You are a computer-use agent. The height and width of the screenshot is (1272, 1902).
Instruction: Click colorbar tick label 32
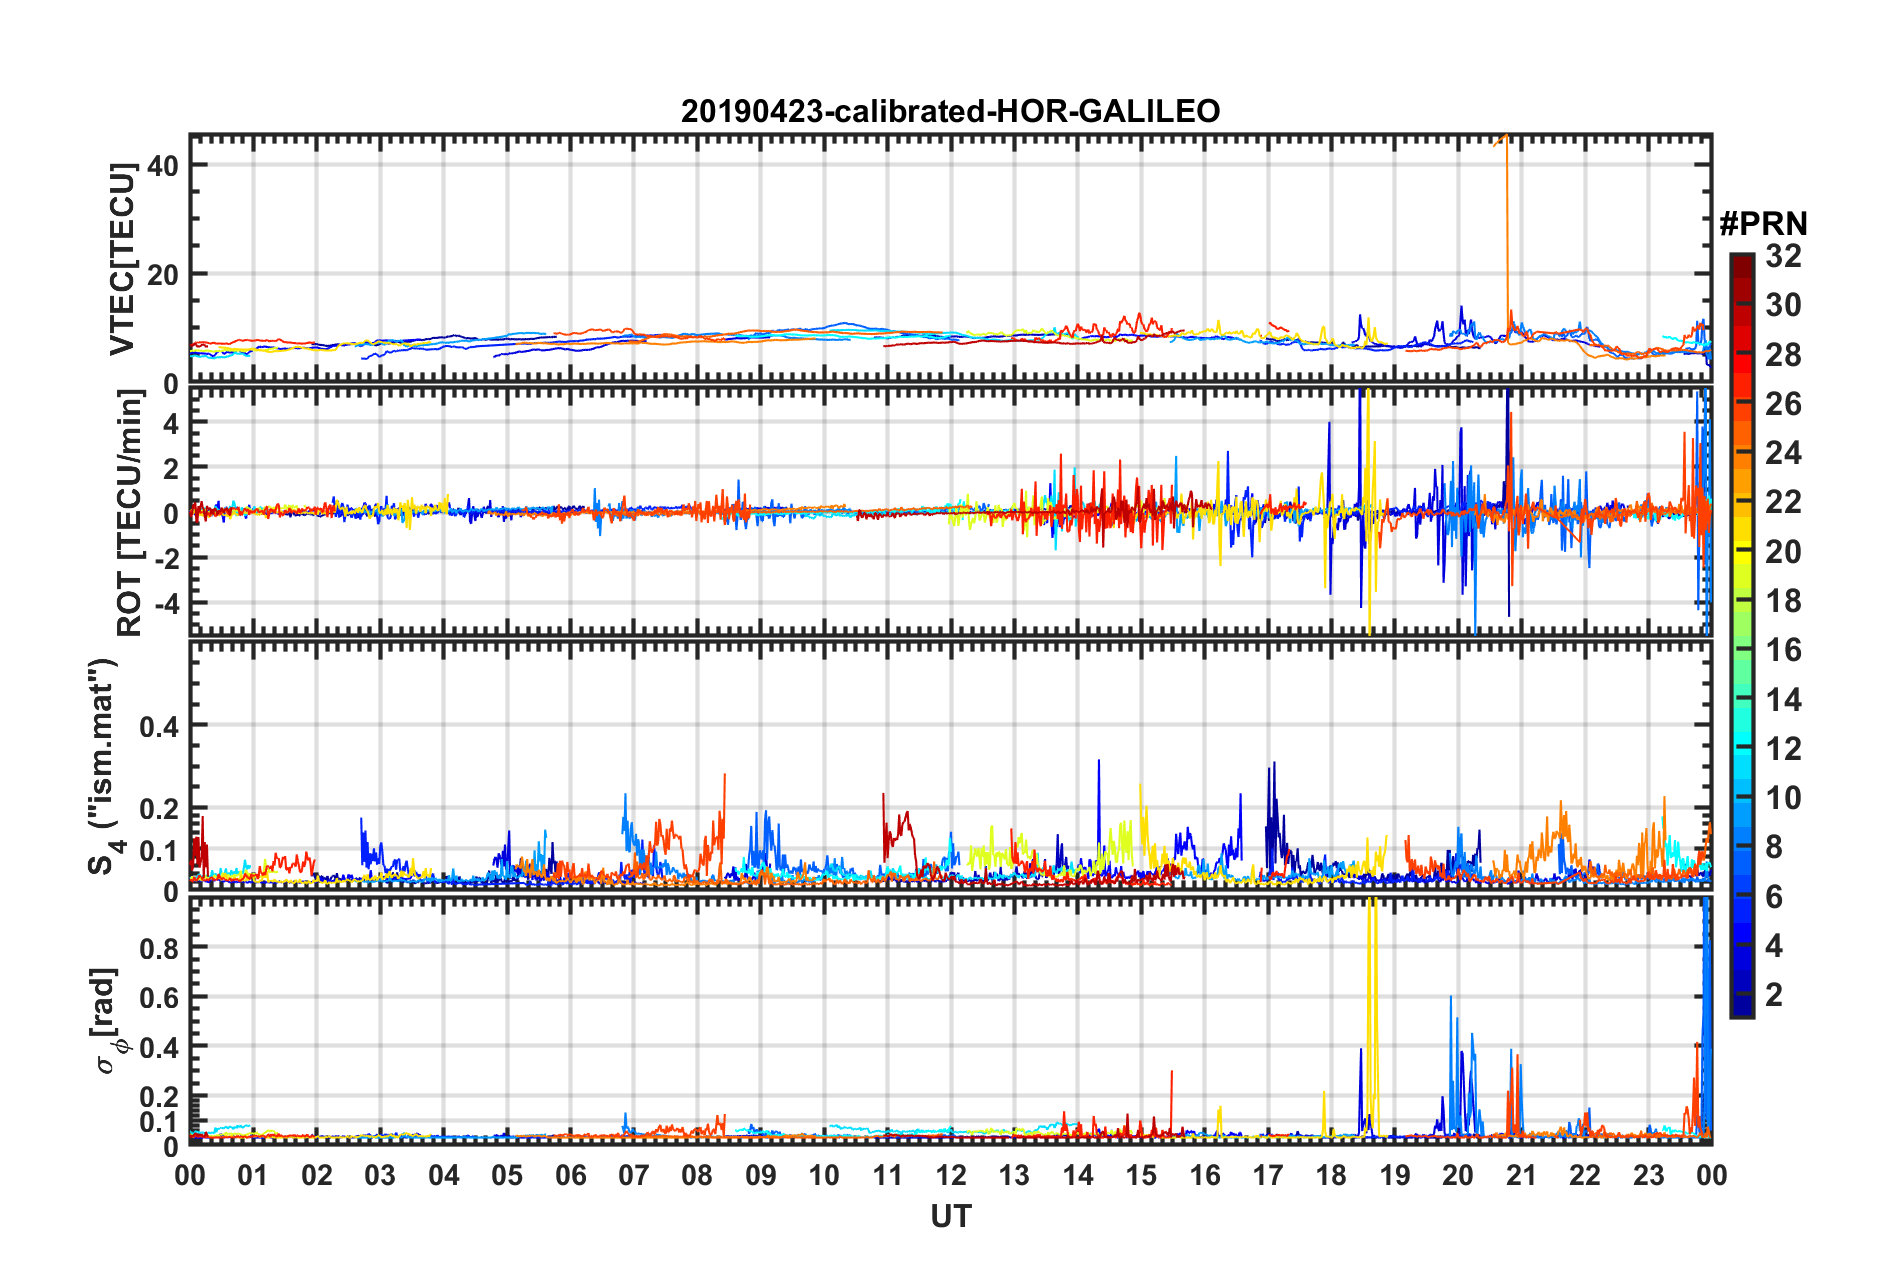(x=1783, y=256)
